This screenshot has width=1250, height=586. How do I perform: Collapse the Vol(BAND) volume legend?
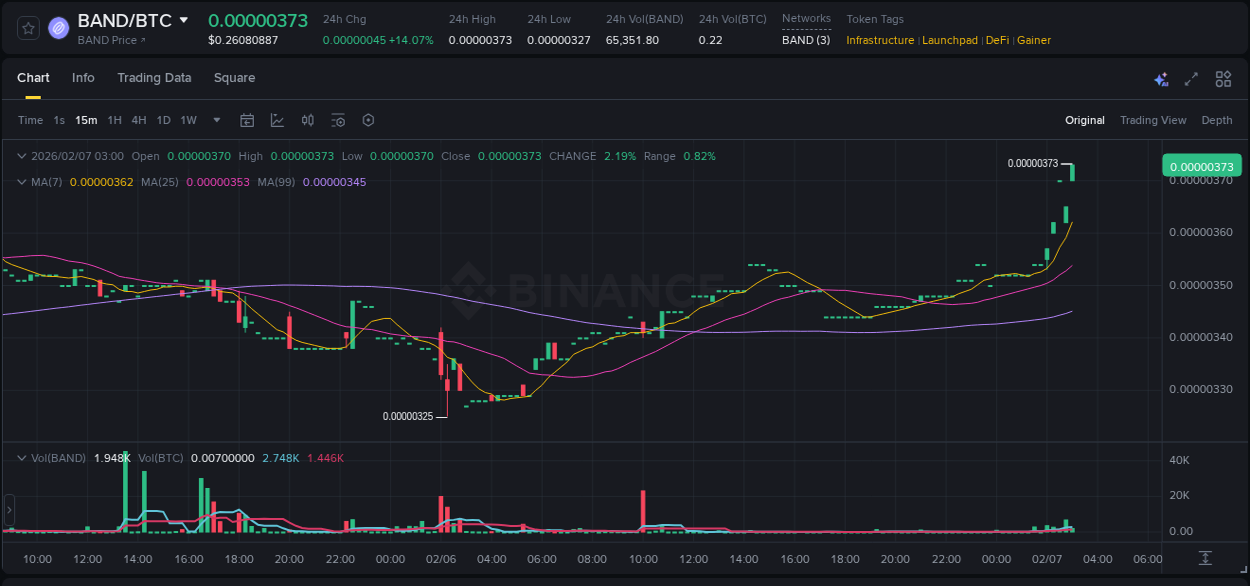pyautogui.click(x=22, y=458)
